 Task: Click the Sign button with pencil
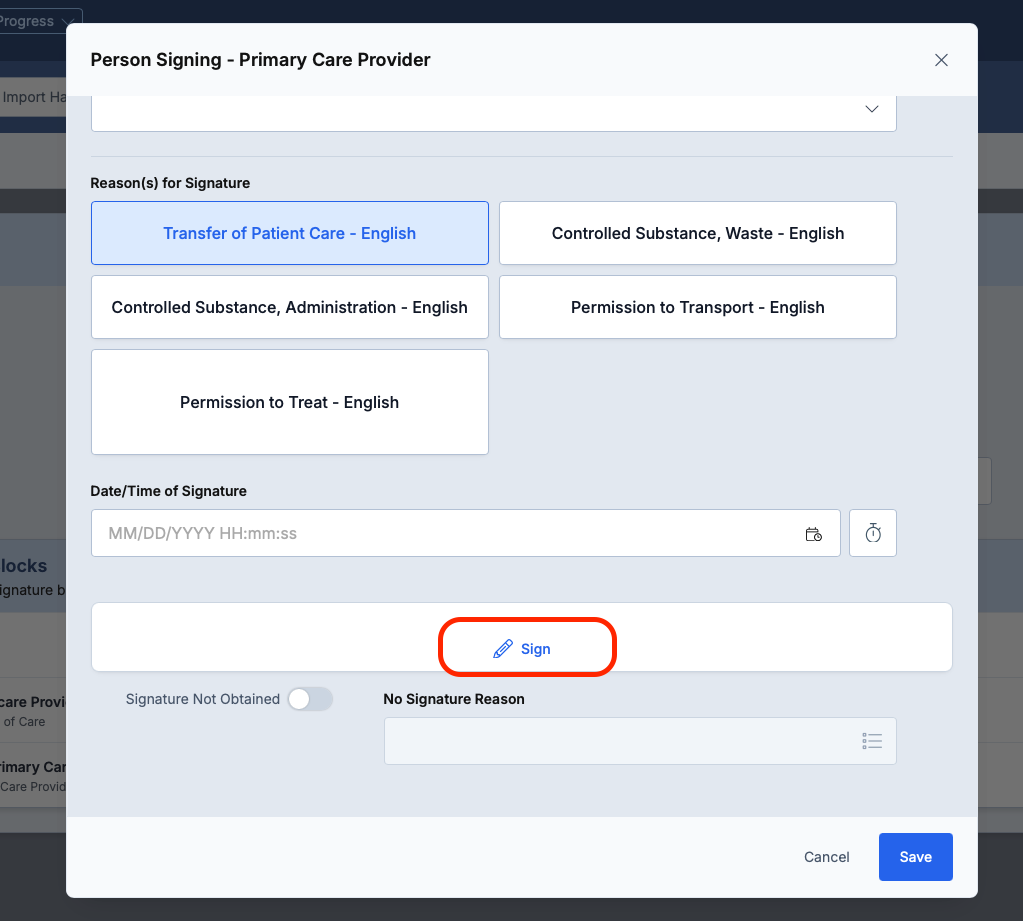tap(523, 649)
